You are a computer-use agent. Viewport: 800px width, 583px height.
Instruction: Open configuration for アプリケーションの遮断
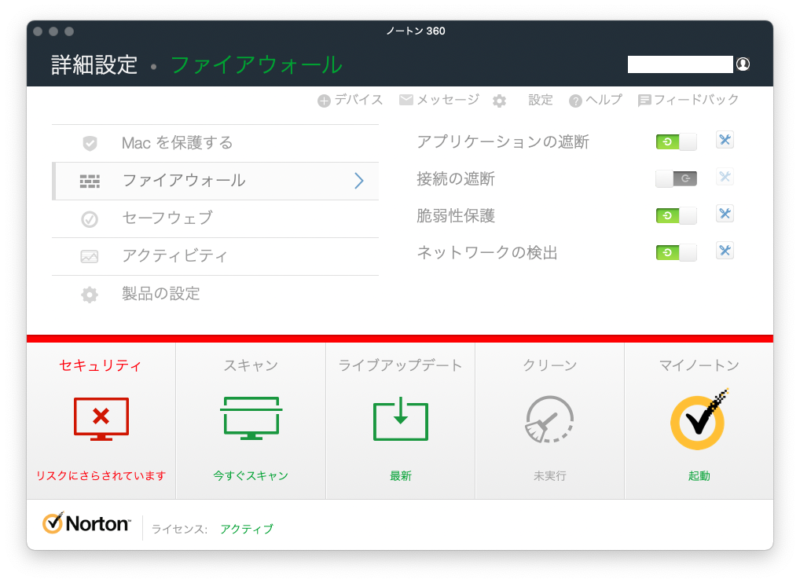point(723,140)
